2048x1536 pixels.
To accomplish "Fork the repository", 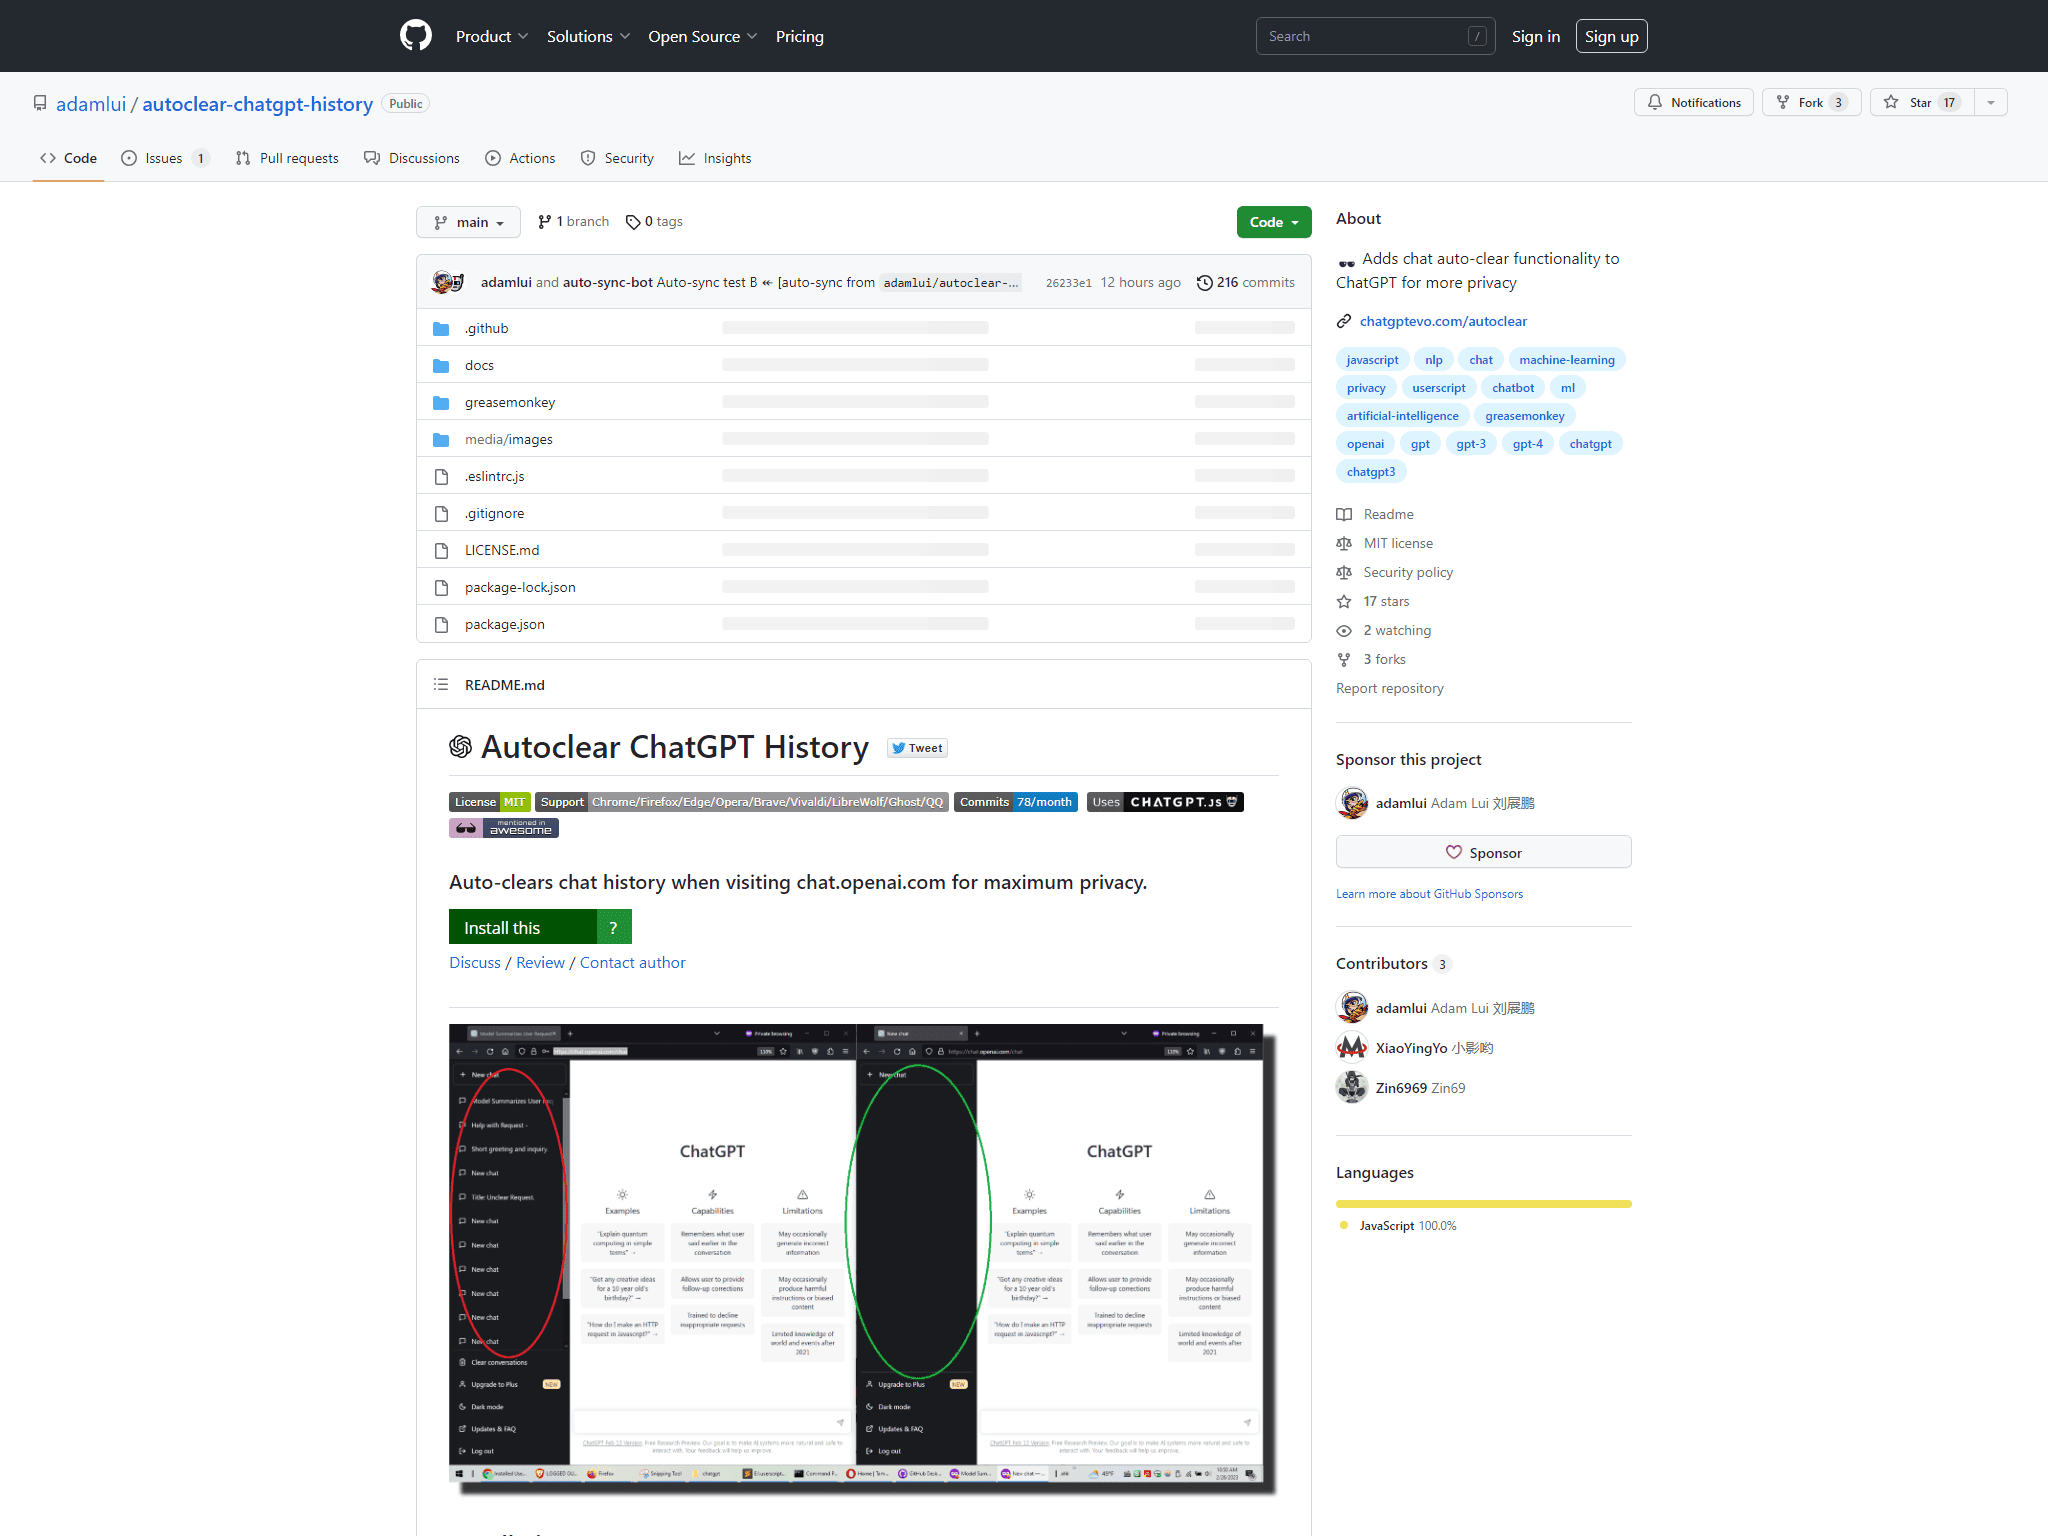I will point(1811,102).
